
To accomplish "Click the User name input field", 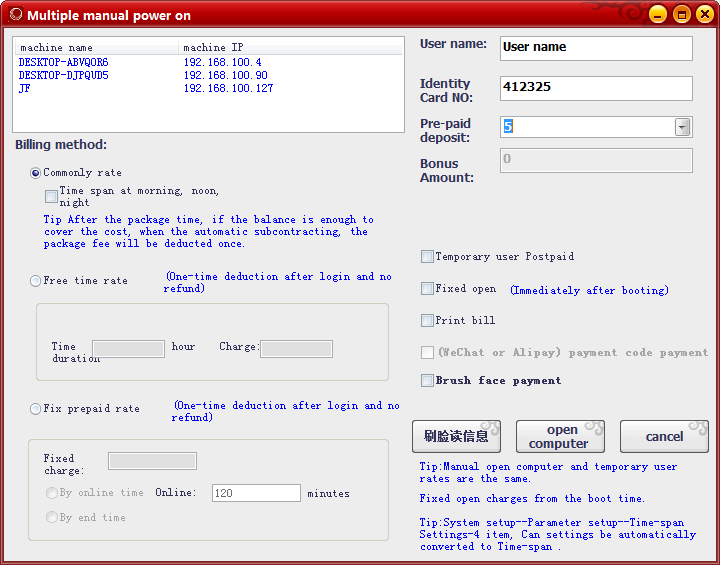I will click(x=596, y=47).
